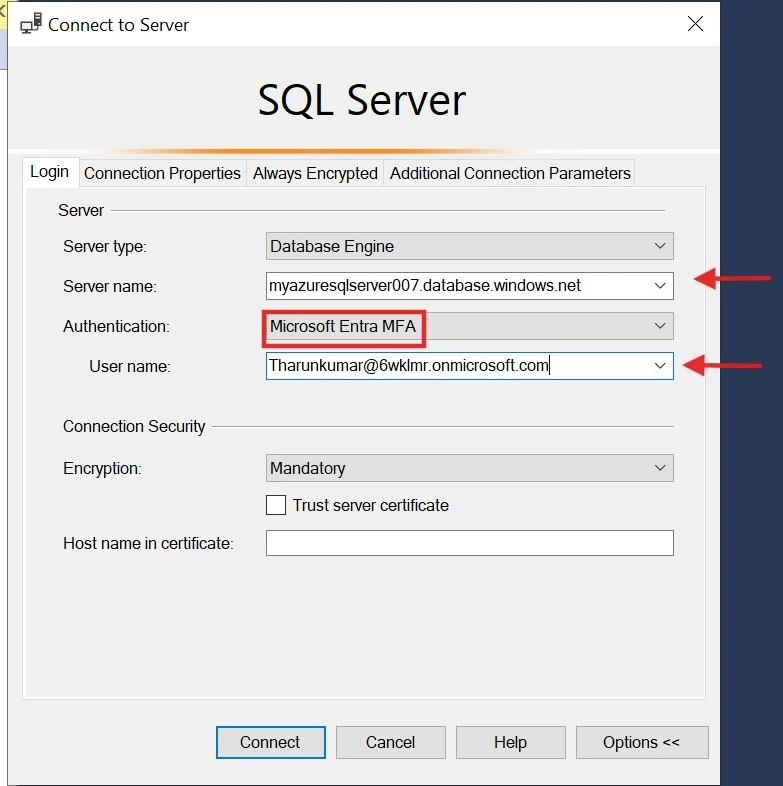Viewport: 783px width, 786px height.
Task: Click the Connect to Server title icon
Action: tap(31, 24)
